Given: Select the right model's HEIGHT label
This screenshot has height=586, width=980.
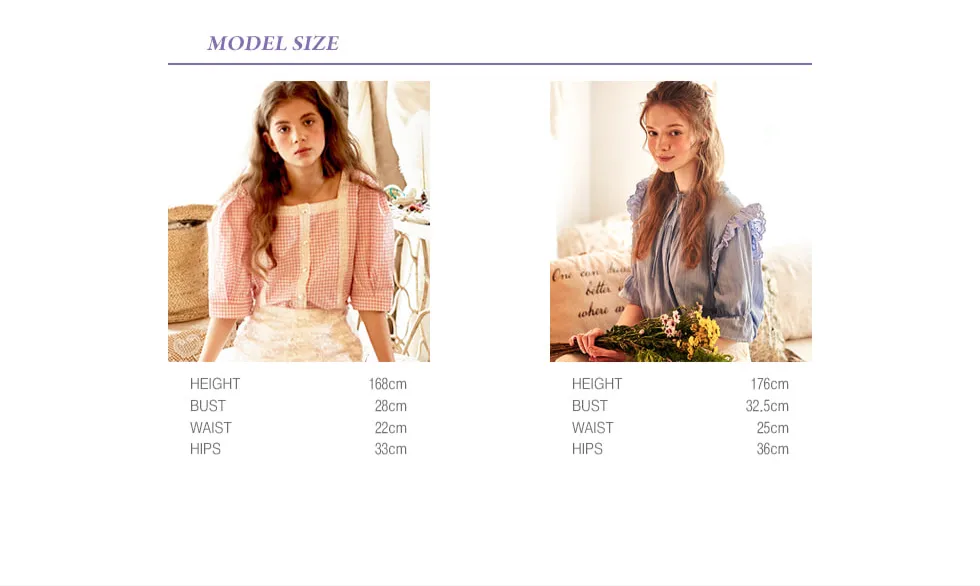Looking at the screenshot, I should [x=597, y=384].
